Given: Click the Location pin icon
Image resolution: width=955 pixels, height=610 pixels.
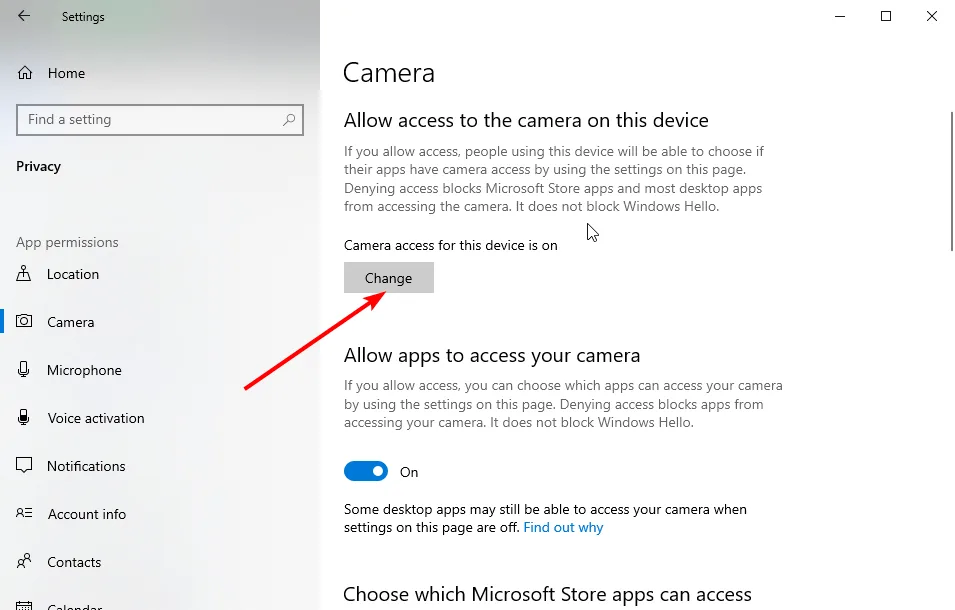Looking at the screenshot, I should 25,274.
